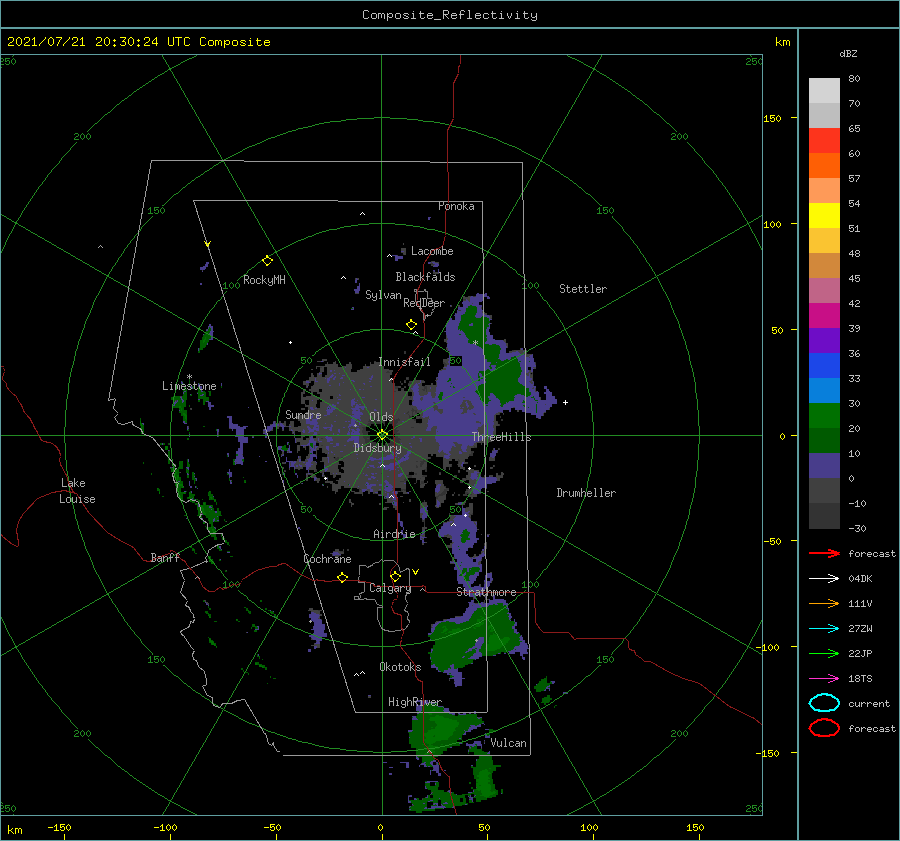Click the Banff label
Screen dimensions: 900x841
click(165, 557)
